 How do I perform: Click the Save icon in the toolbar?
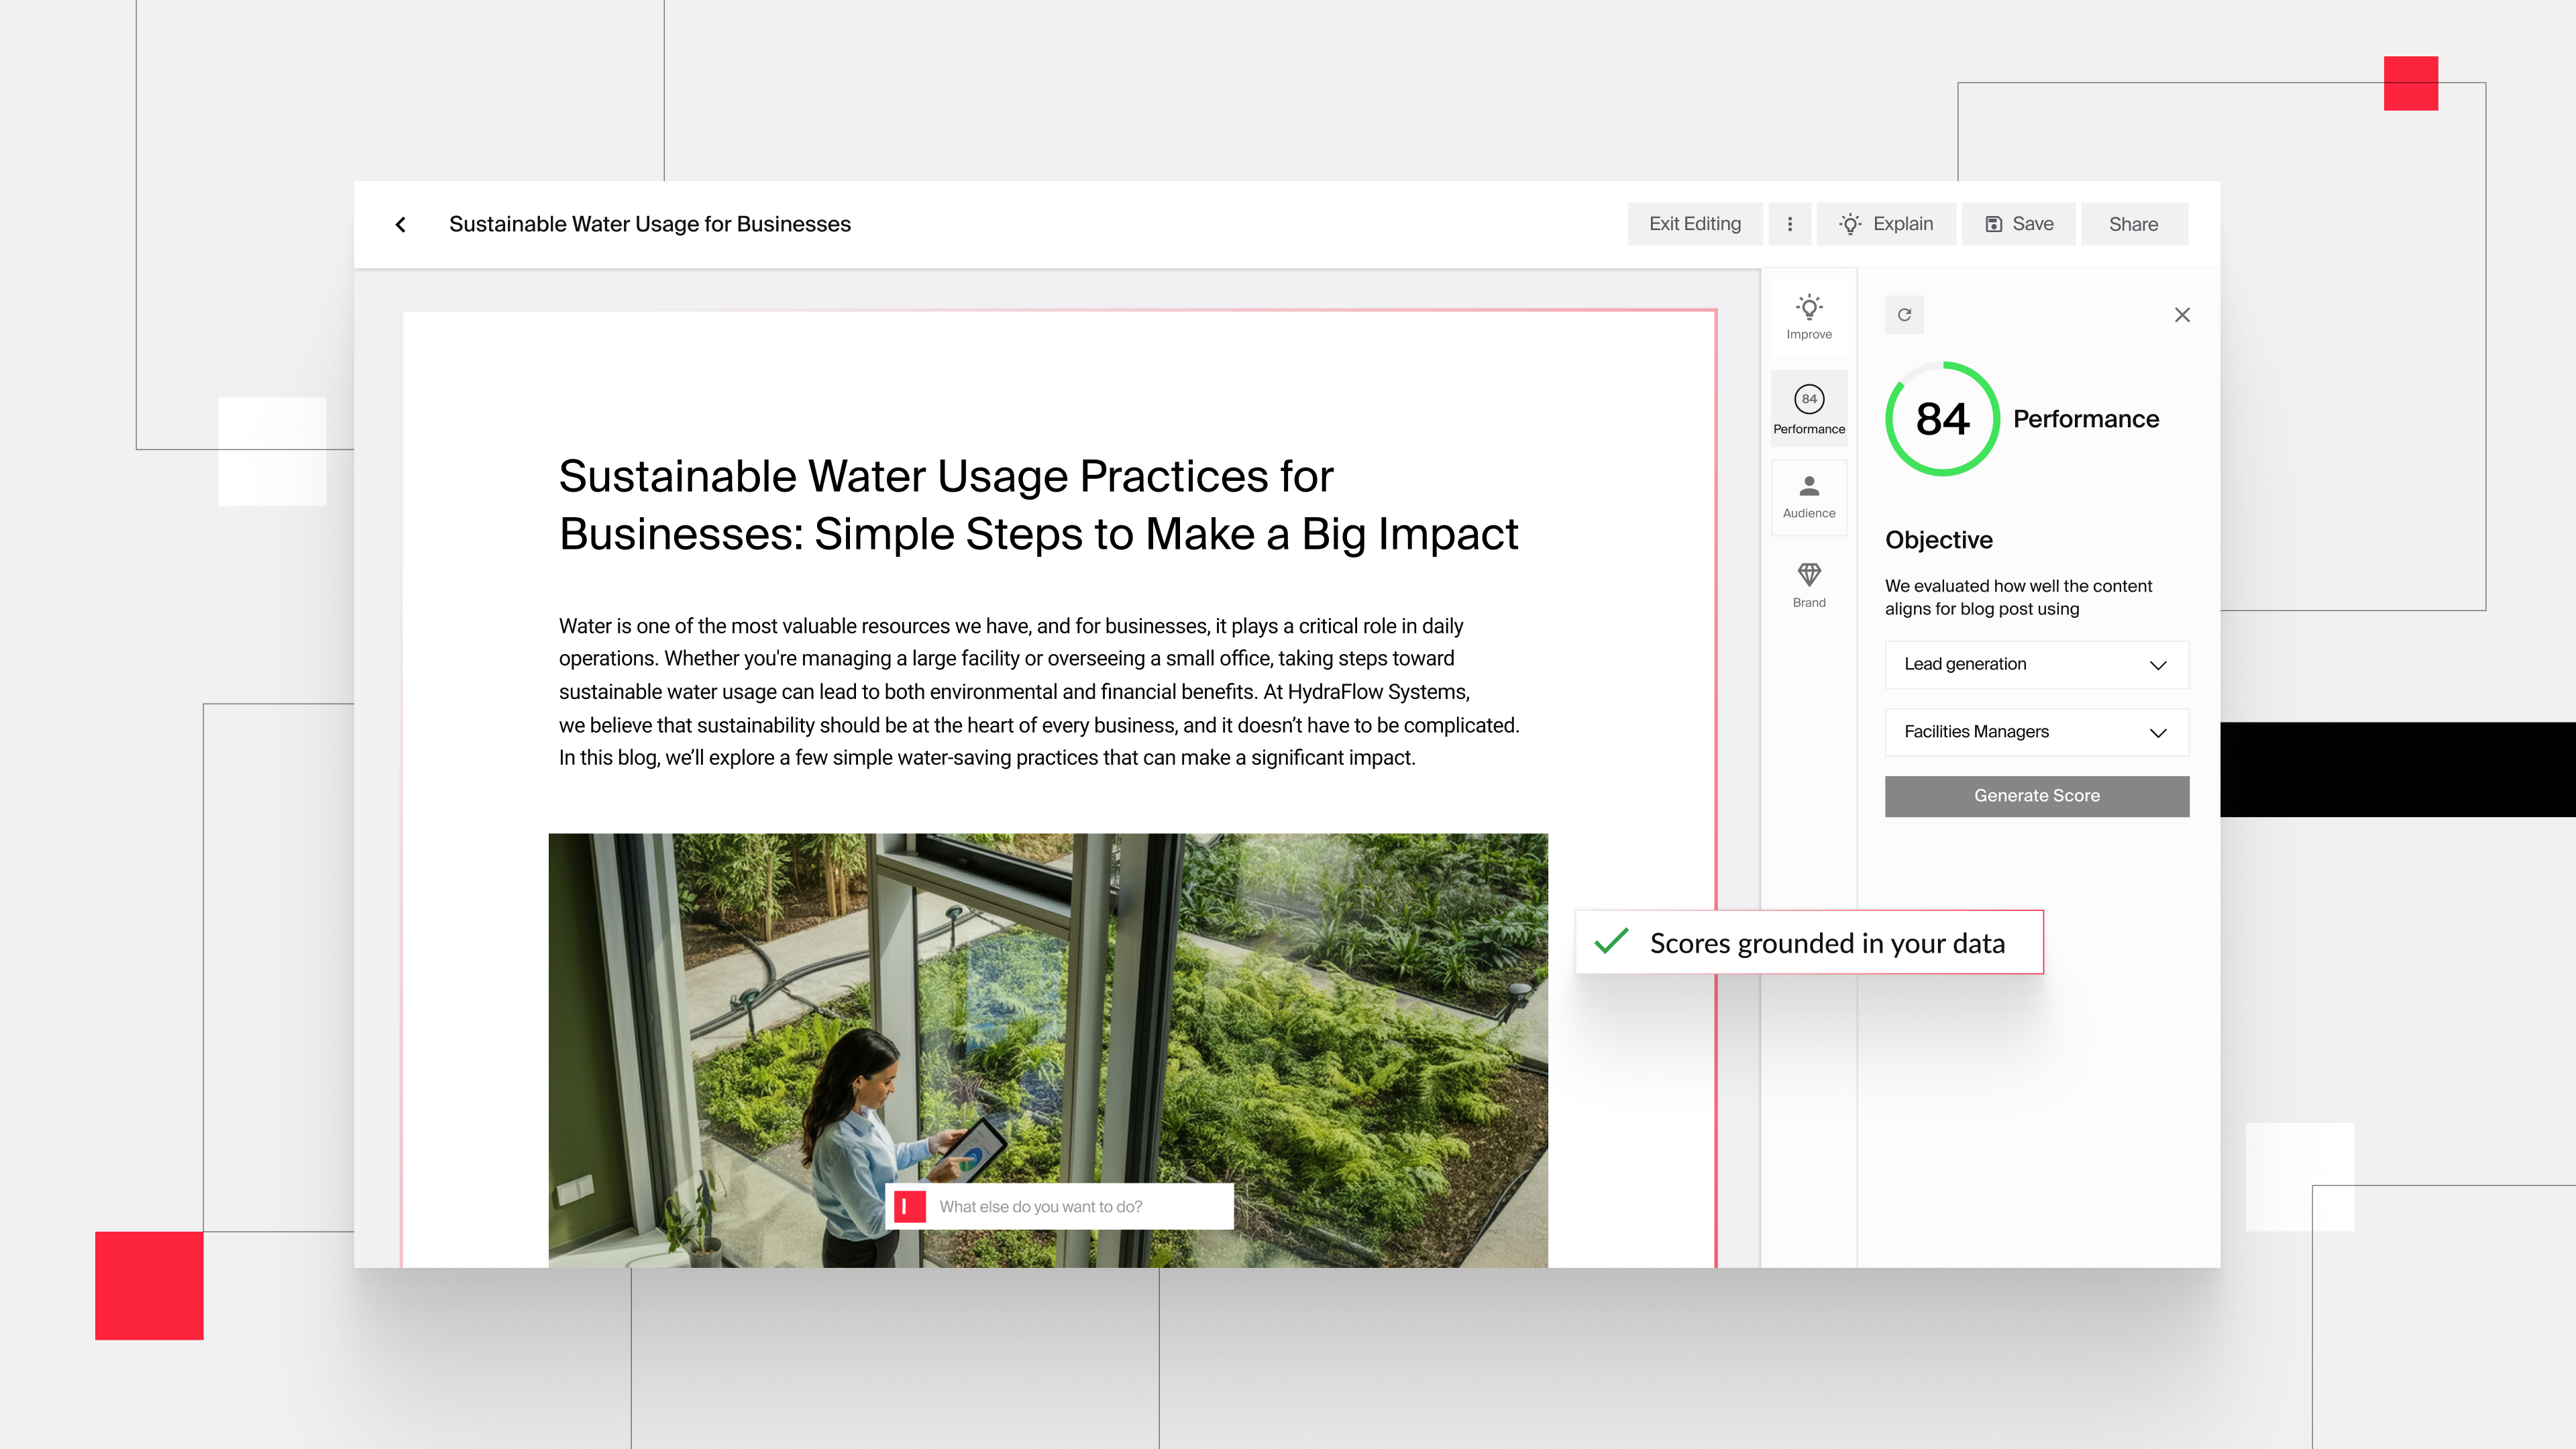coord(1993,224)
